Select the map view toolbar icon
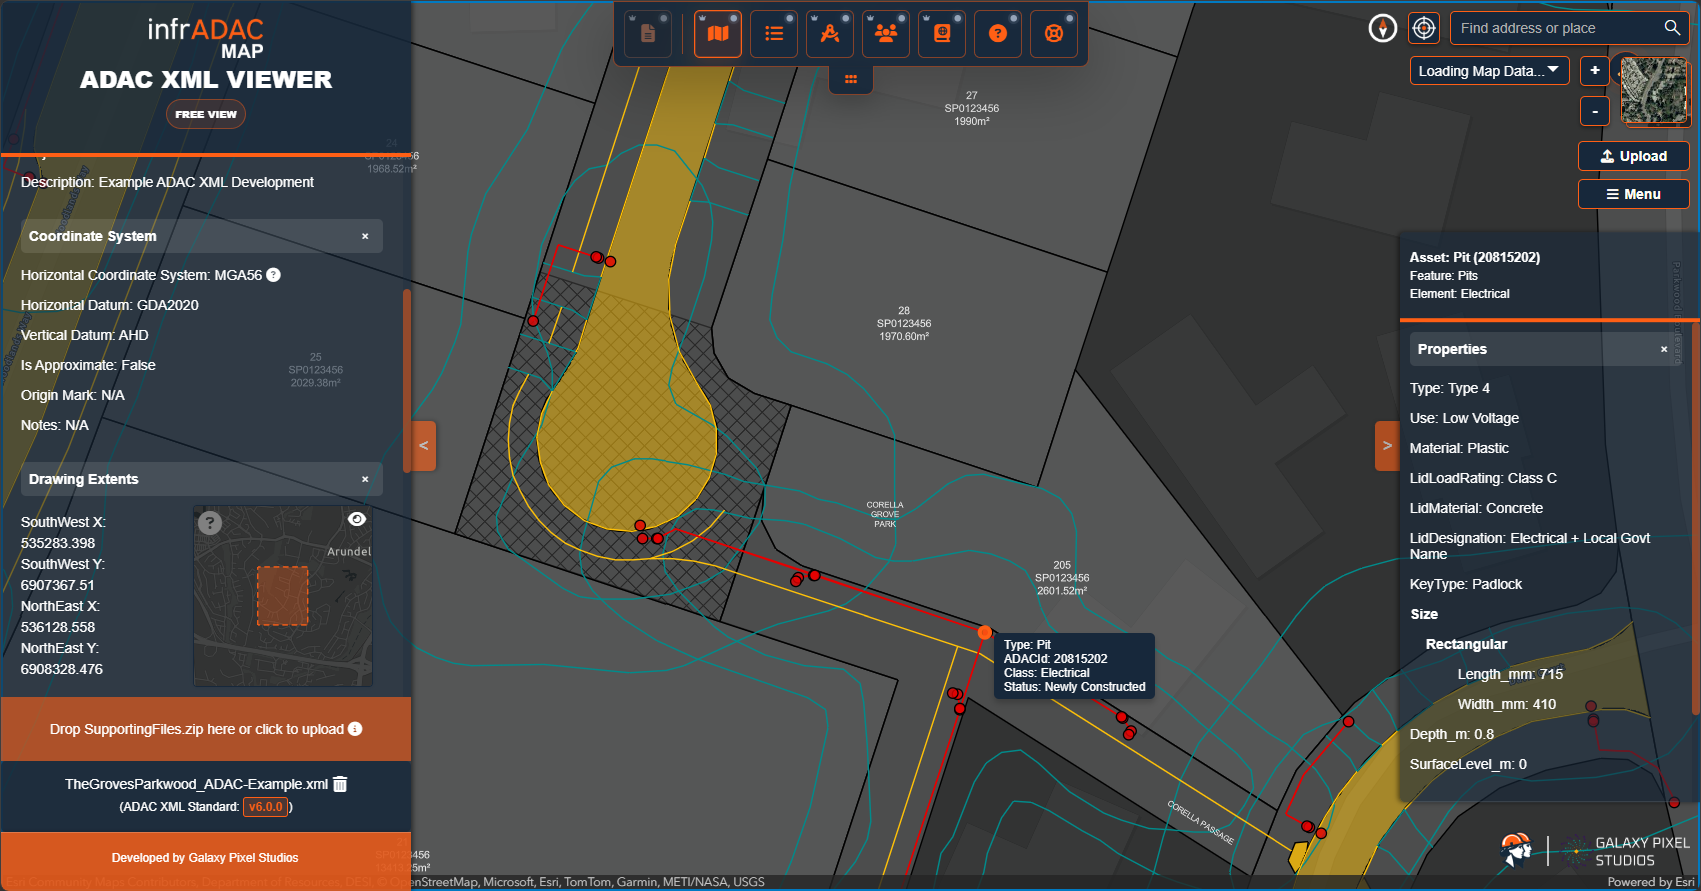 click(718, 33)
